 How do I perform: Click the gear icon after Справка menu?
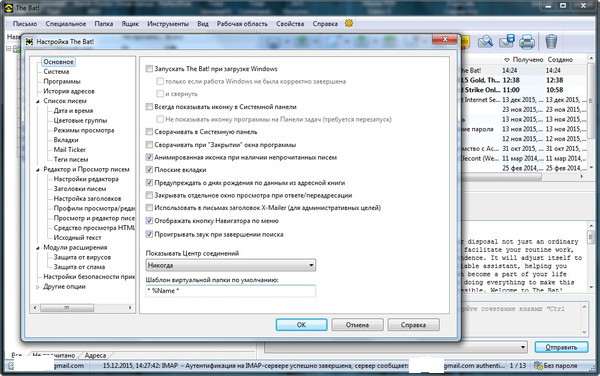tap(349, 23)
